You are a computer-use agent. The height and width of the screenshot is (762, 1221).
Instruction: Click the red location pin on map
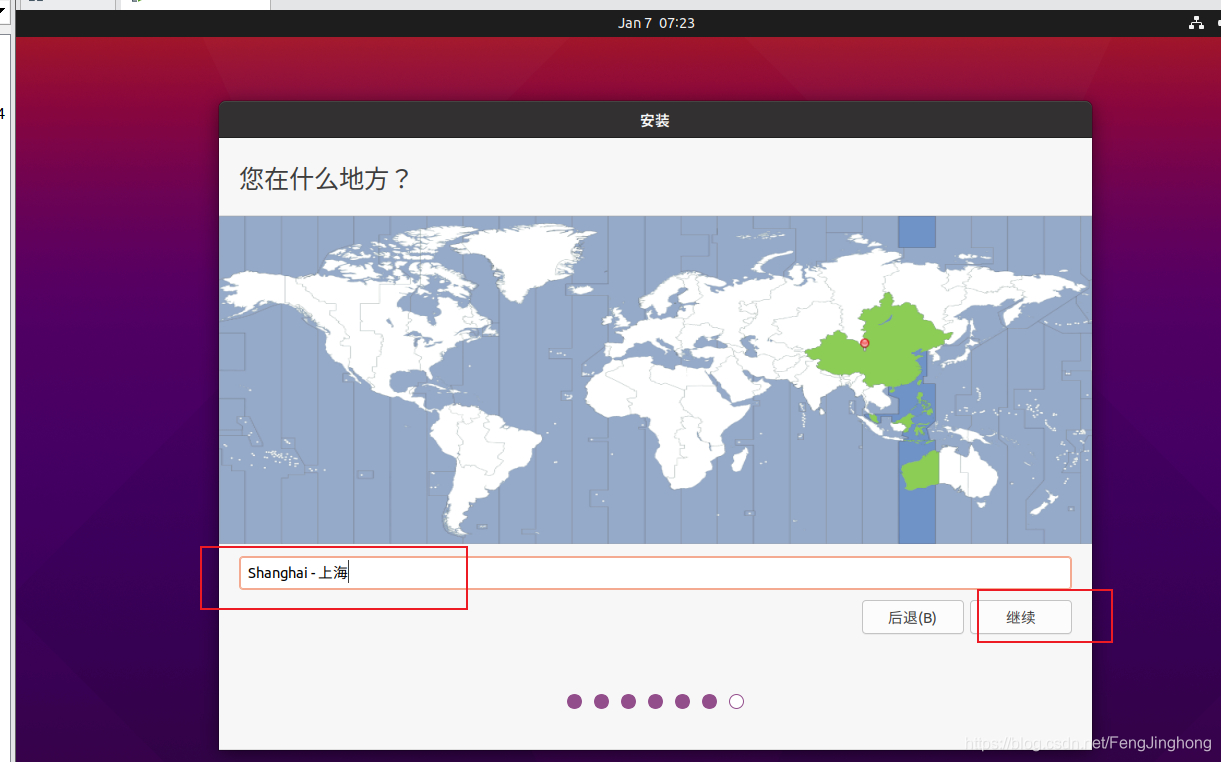tap(865, 343)
